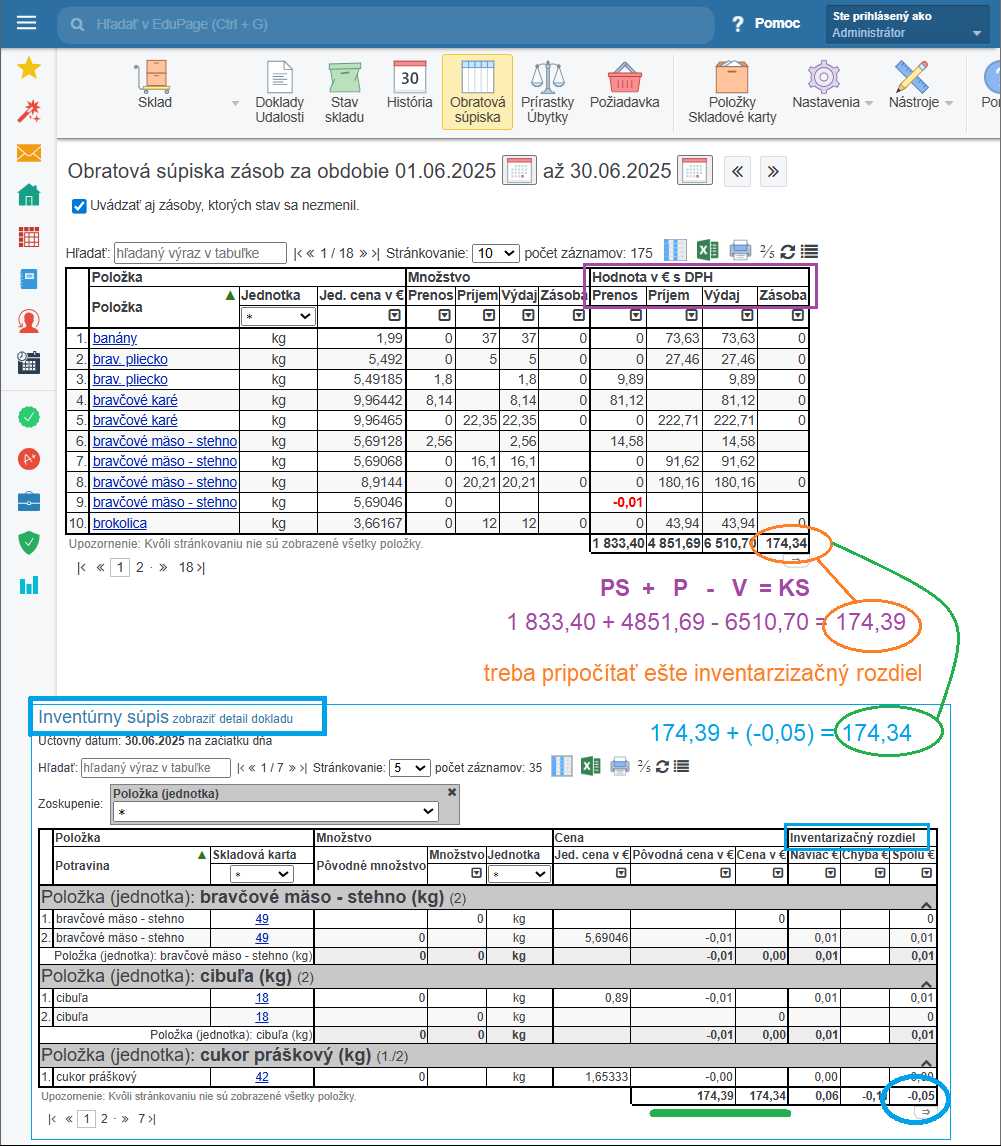Click the inventory Hľadať search input
Image resolution: width=1001 pixels, height=1146 pixels.
coord(156,768)
